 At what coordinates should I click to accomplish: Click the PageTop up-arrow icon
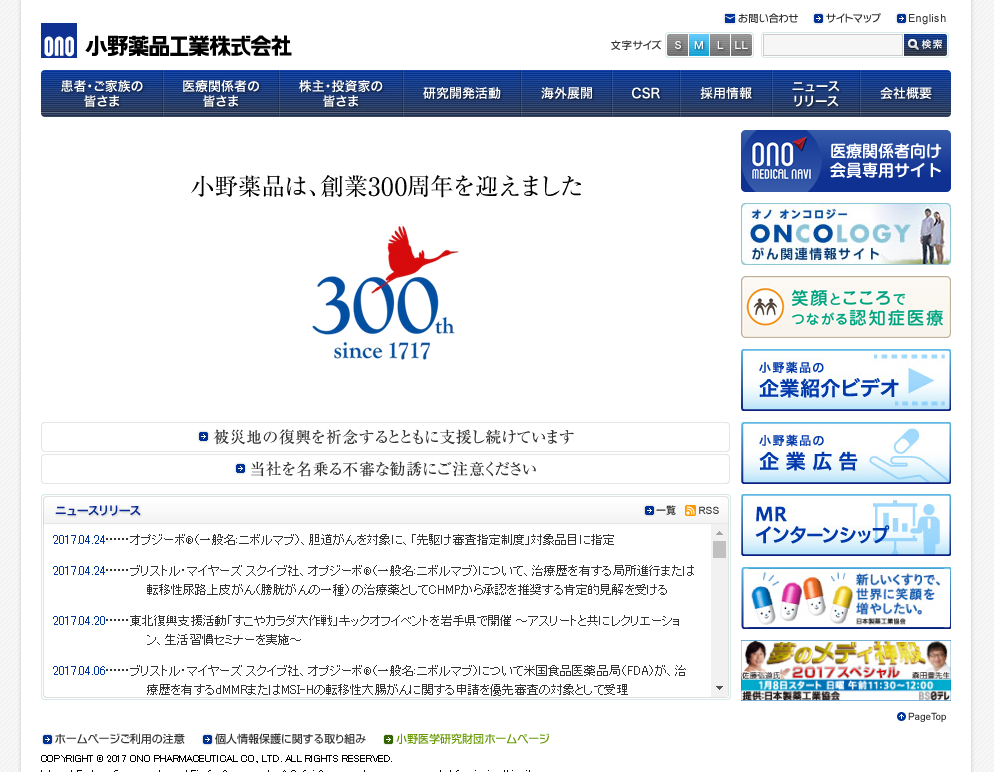pyautogui.click(x=901, y=716)
